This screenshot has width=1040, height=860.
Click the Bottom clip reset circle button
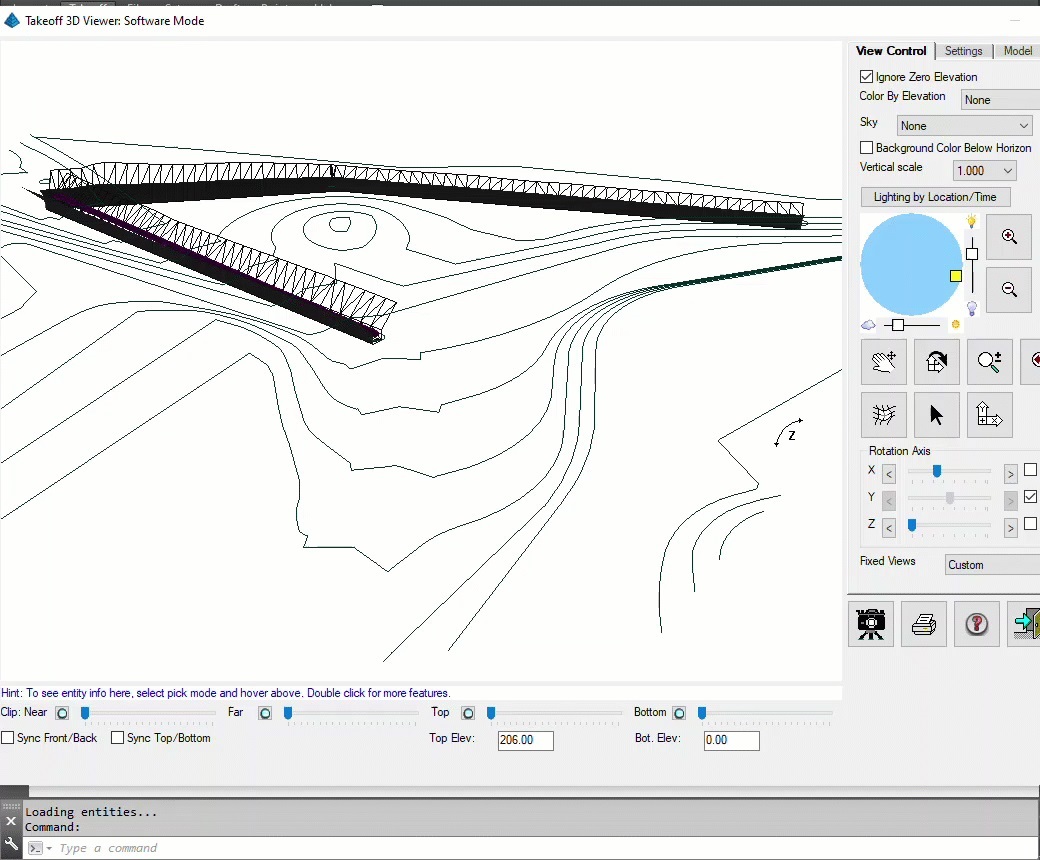pyautogui.click(x=679, y=713)
